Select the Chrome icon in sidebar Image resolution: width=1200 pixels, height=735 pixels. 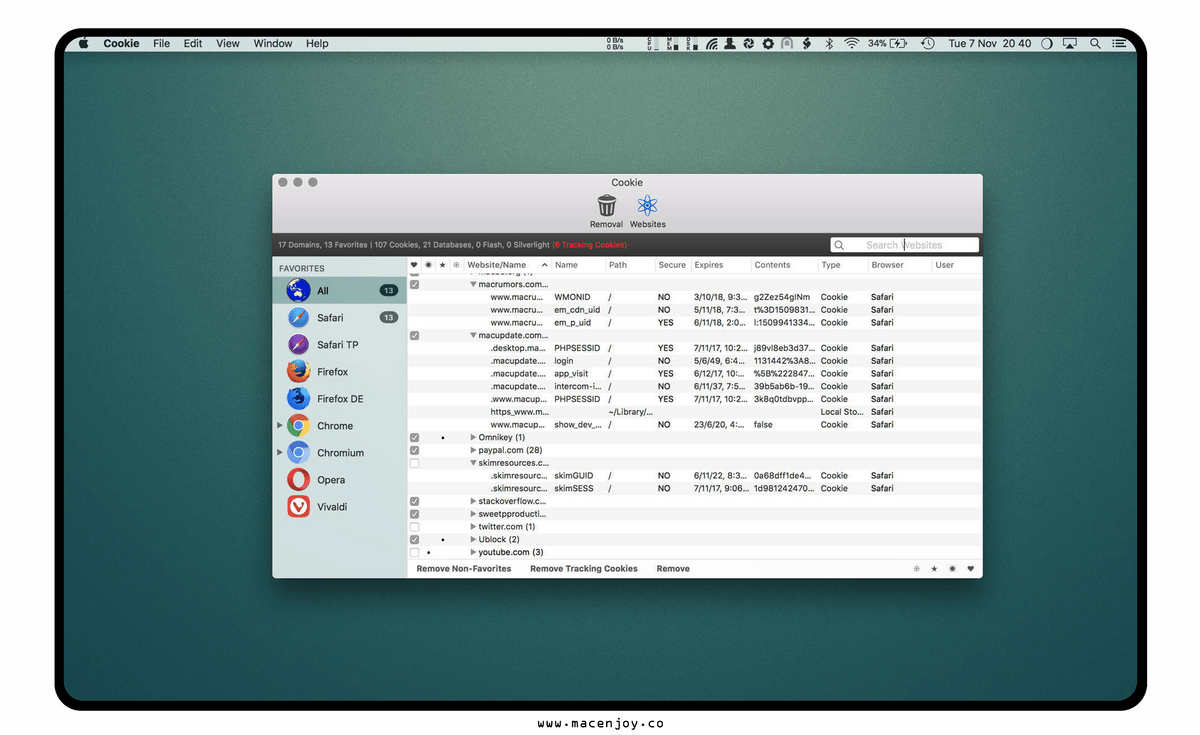point(298,426)
